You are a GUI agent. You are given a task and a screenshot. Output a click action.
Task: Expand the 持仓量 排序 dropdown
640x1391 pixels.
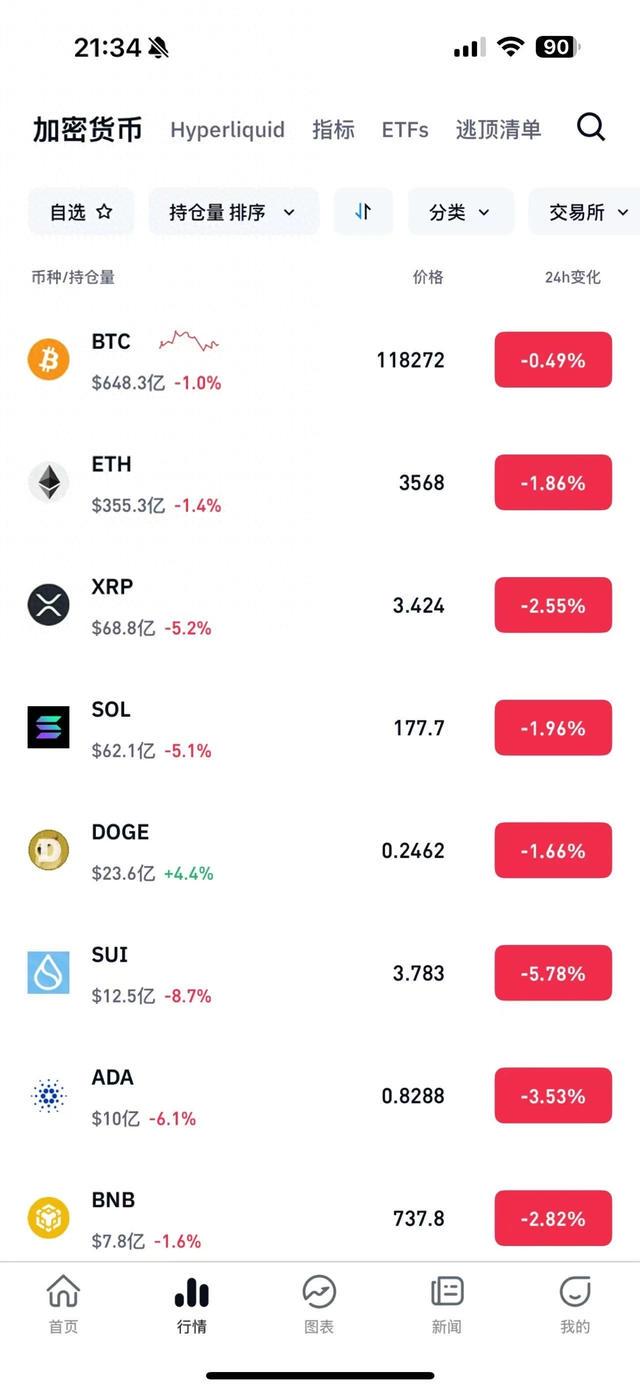click(233, 212)
